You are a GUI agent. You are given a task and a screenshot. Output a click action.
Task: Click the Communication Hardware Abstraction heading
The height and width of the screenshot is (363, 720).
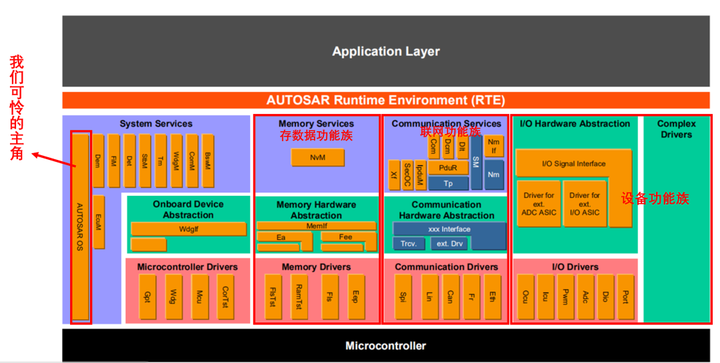click(x=446, y=210)
